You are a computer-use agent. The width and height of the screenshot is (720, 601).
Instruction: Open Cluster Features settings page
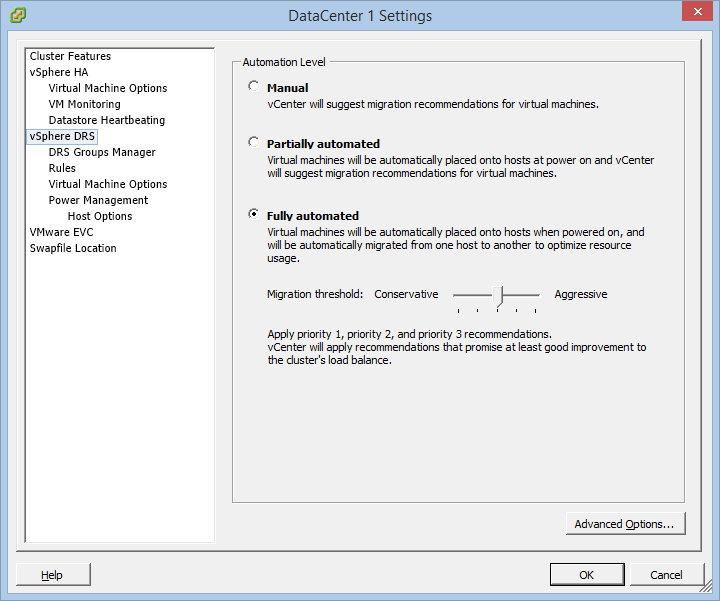point(70,56)
